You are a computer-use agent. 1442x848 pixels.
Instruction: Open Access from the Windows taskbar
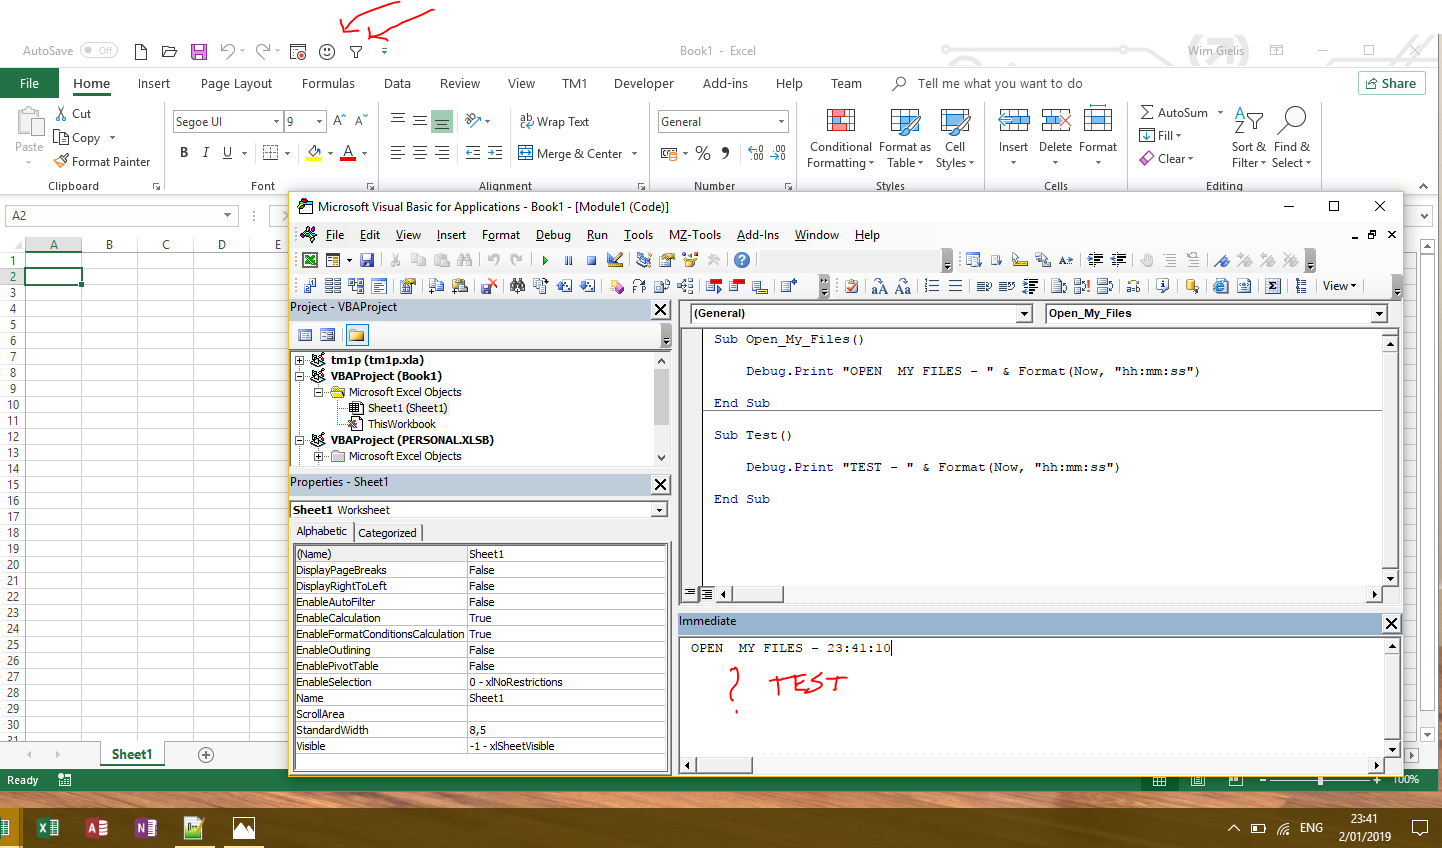(97, 828)
